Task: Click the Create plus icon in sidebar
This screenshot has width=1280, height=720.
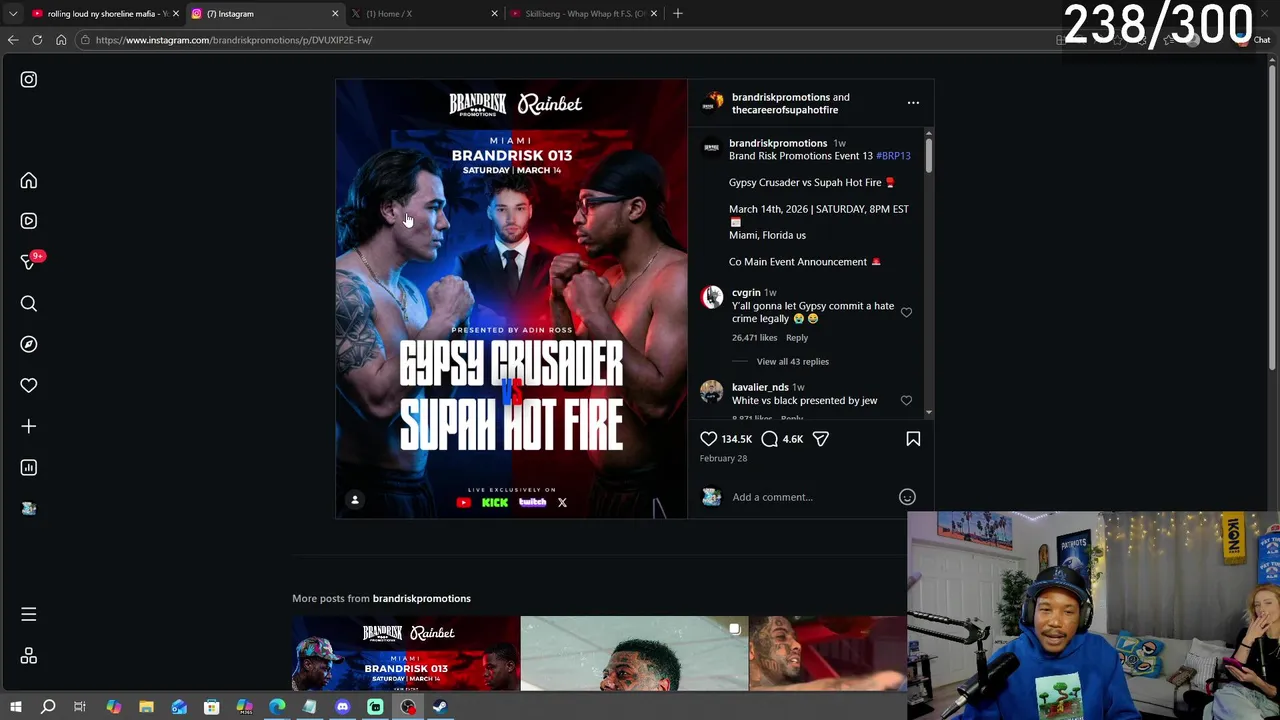Action: tap(29, 426)
